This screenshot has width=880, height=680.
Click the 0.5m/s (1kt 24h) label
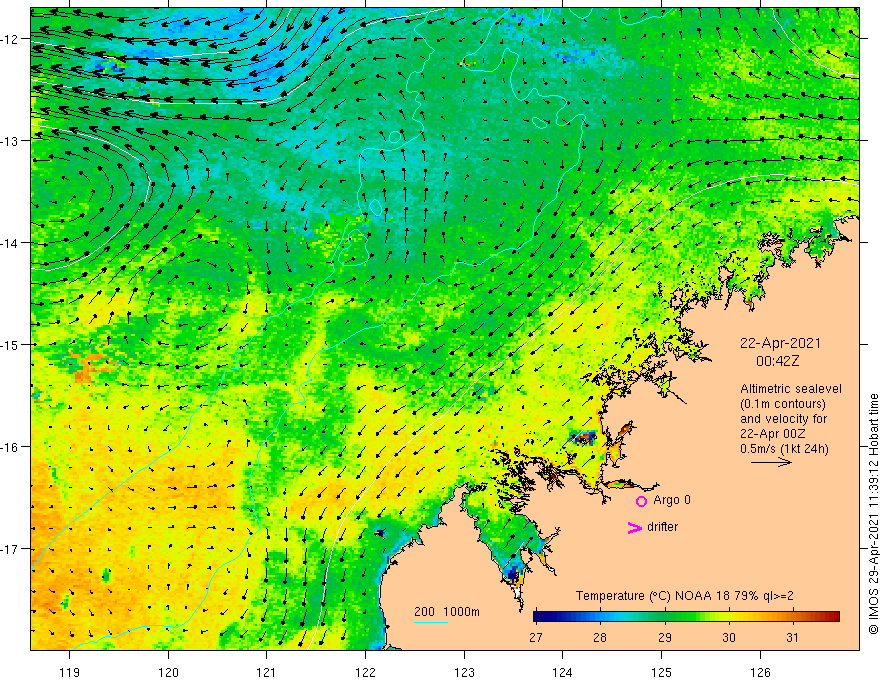point(784,449)
